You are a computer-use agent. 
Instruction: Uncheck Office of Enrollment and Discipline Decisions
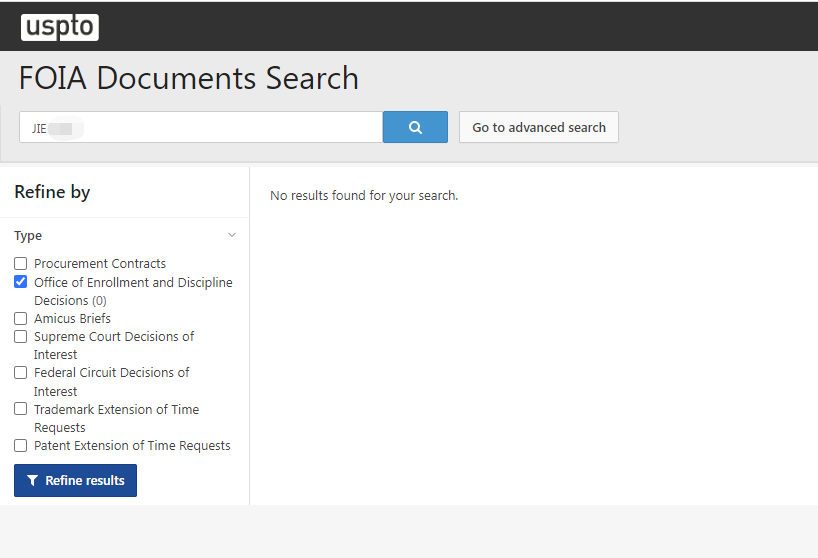tap(20, 282)
